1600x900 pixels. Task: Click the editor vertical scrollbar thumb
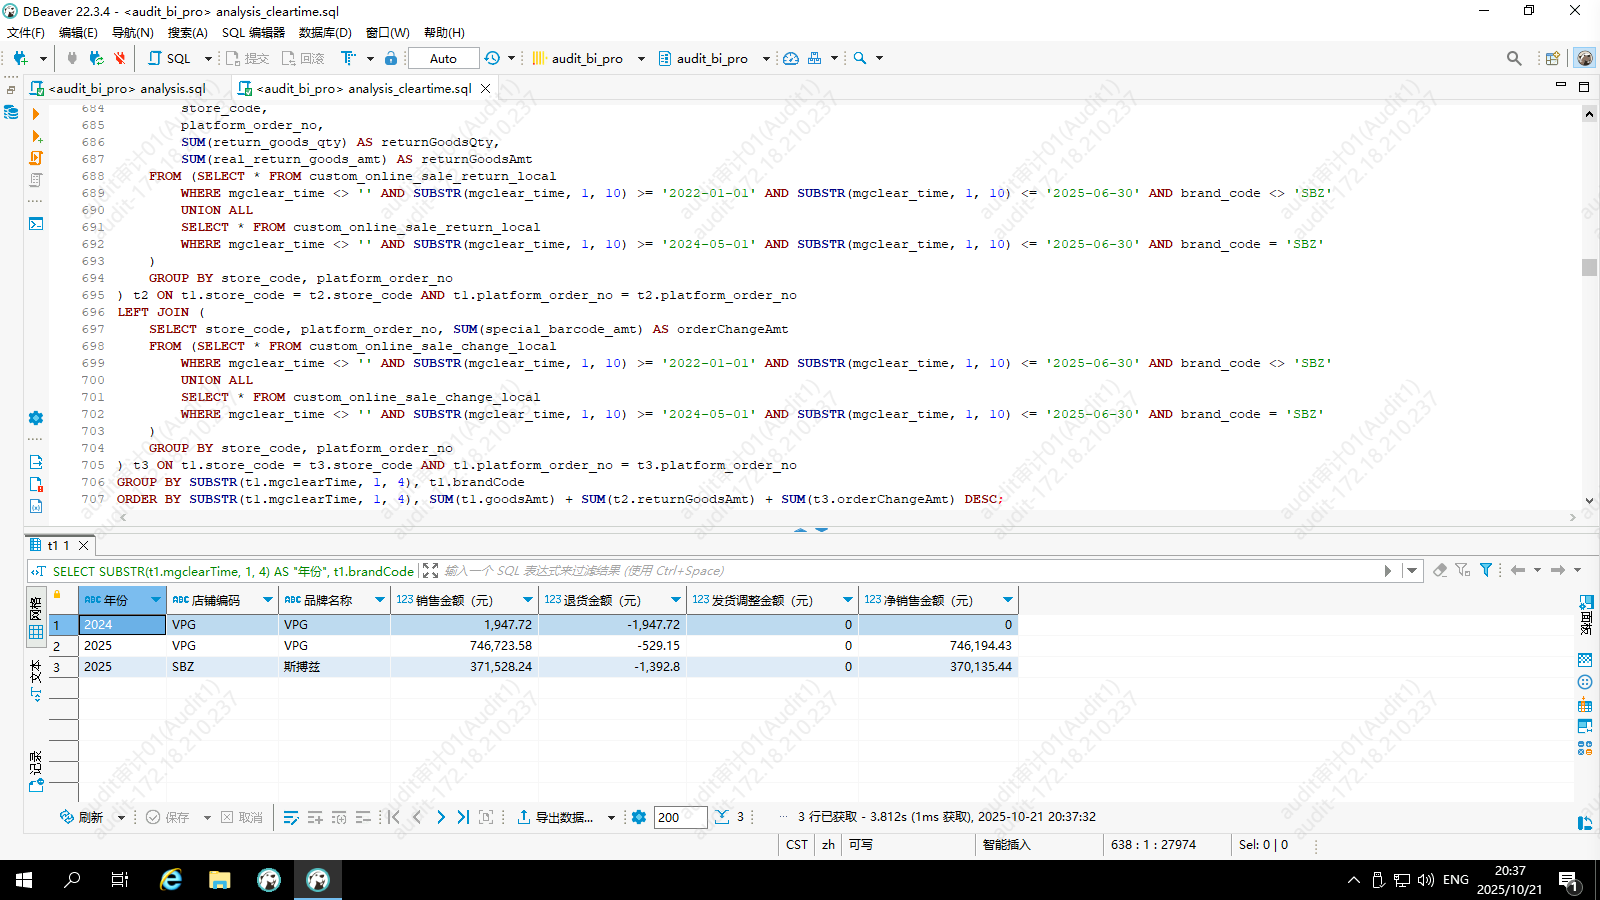(x=1589, y=267)
